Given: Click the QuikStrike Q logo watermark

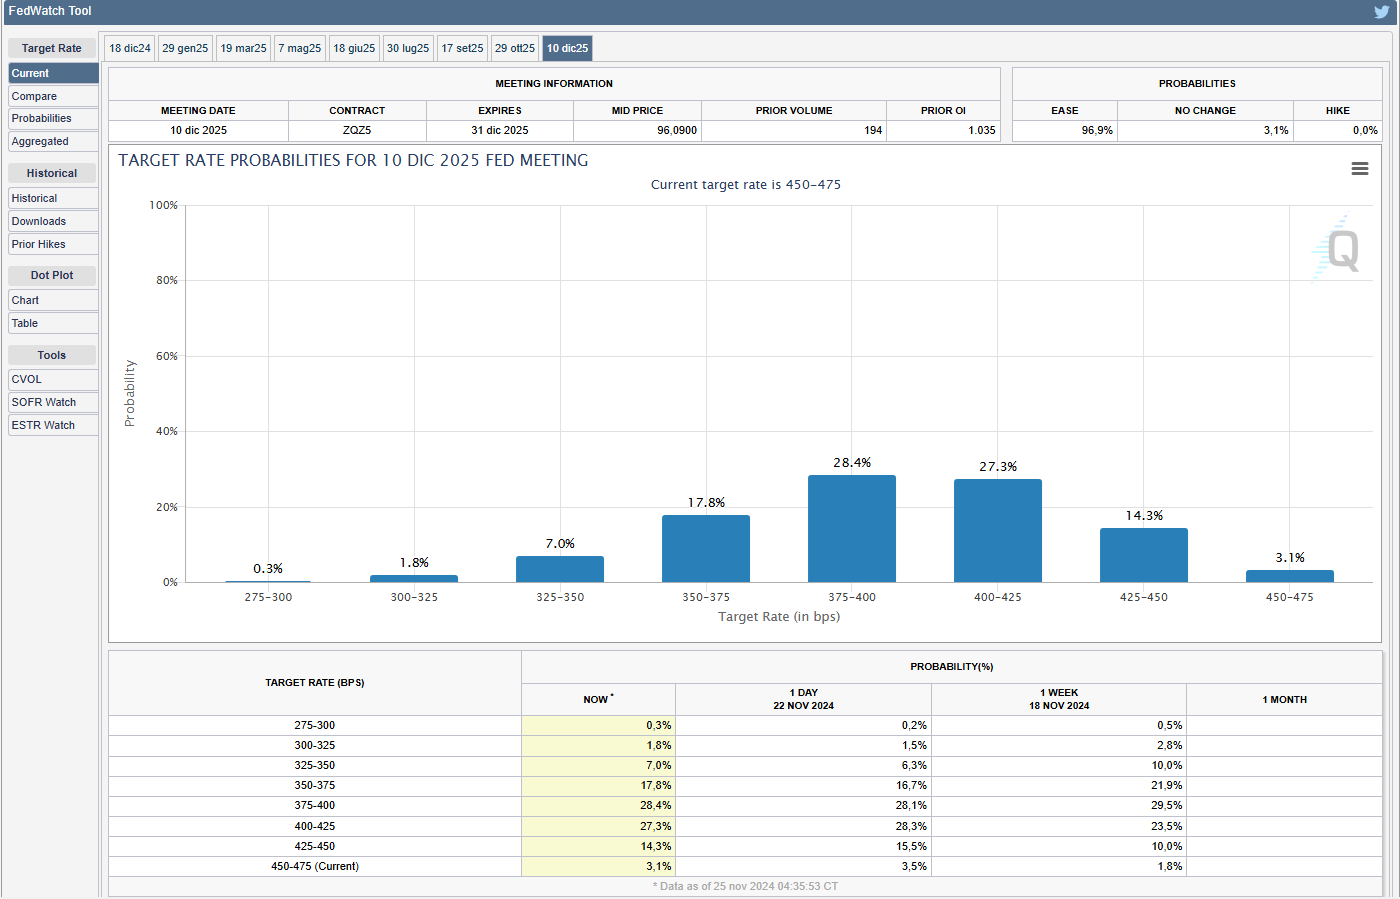Looking at the screenshot, I should 1338,250.
